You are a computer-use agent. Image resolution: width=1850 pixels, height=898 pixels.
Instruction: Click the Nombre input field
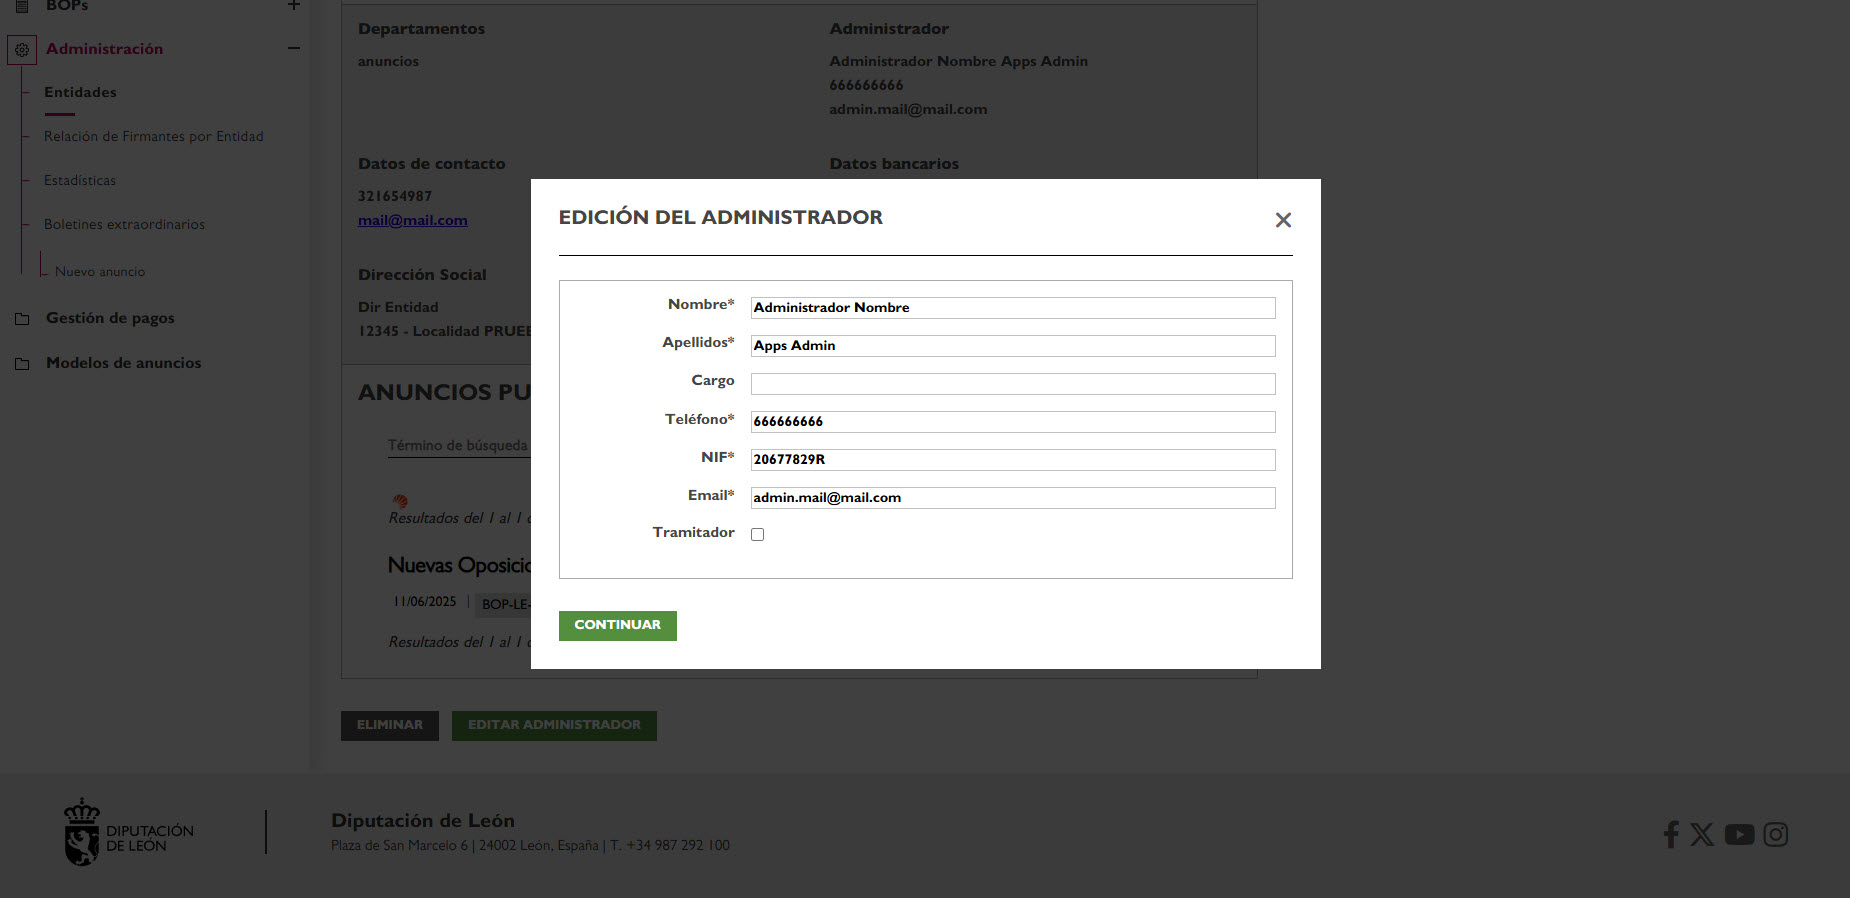(1012, 308)
